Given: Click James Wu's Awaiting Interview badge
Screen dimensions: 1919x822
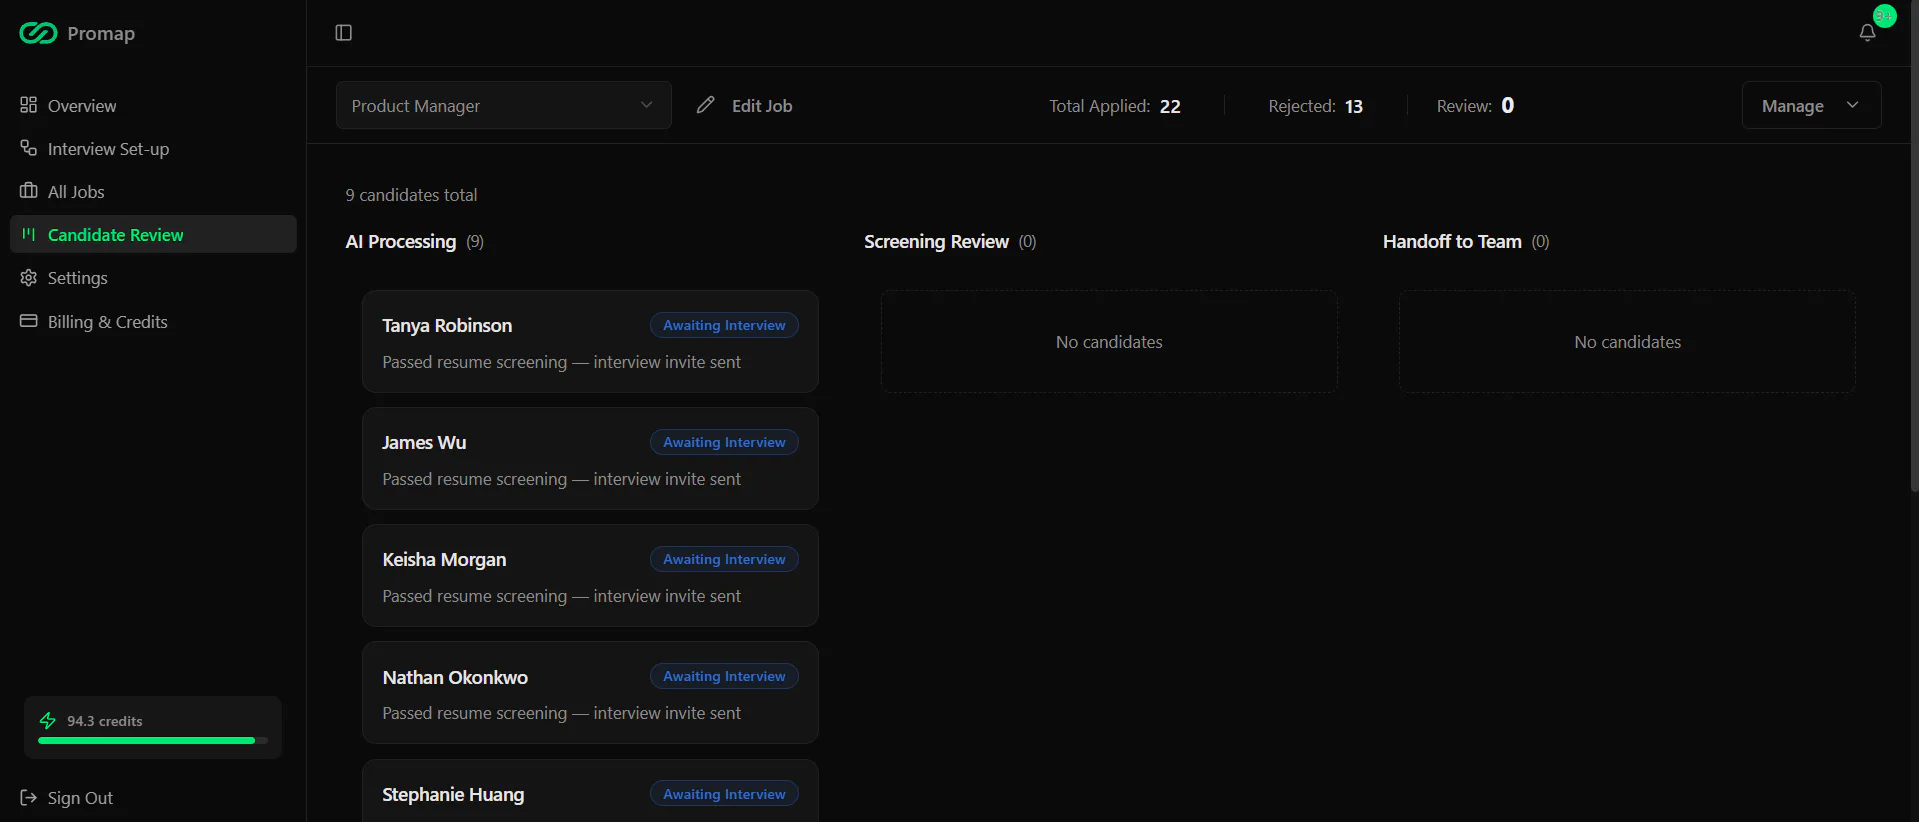Looking at the screenshot, I should coord(724,442).
